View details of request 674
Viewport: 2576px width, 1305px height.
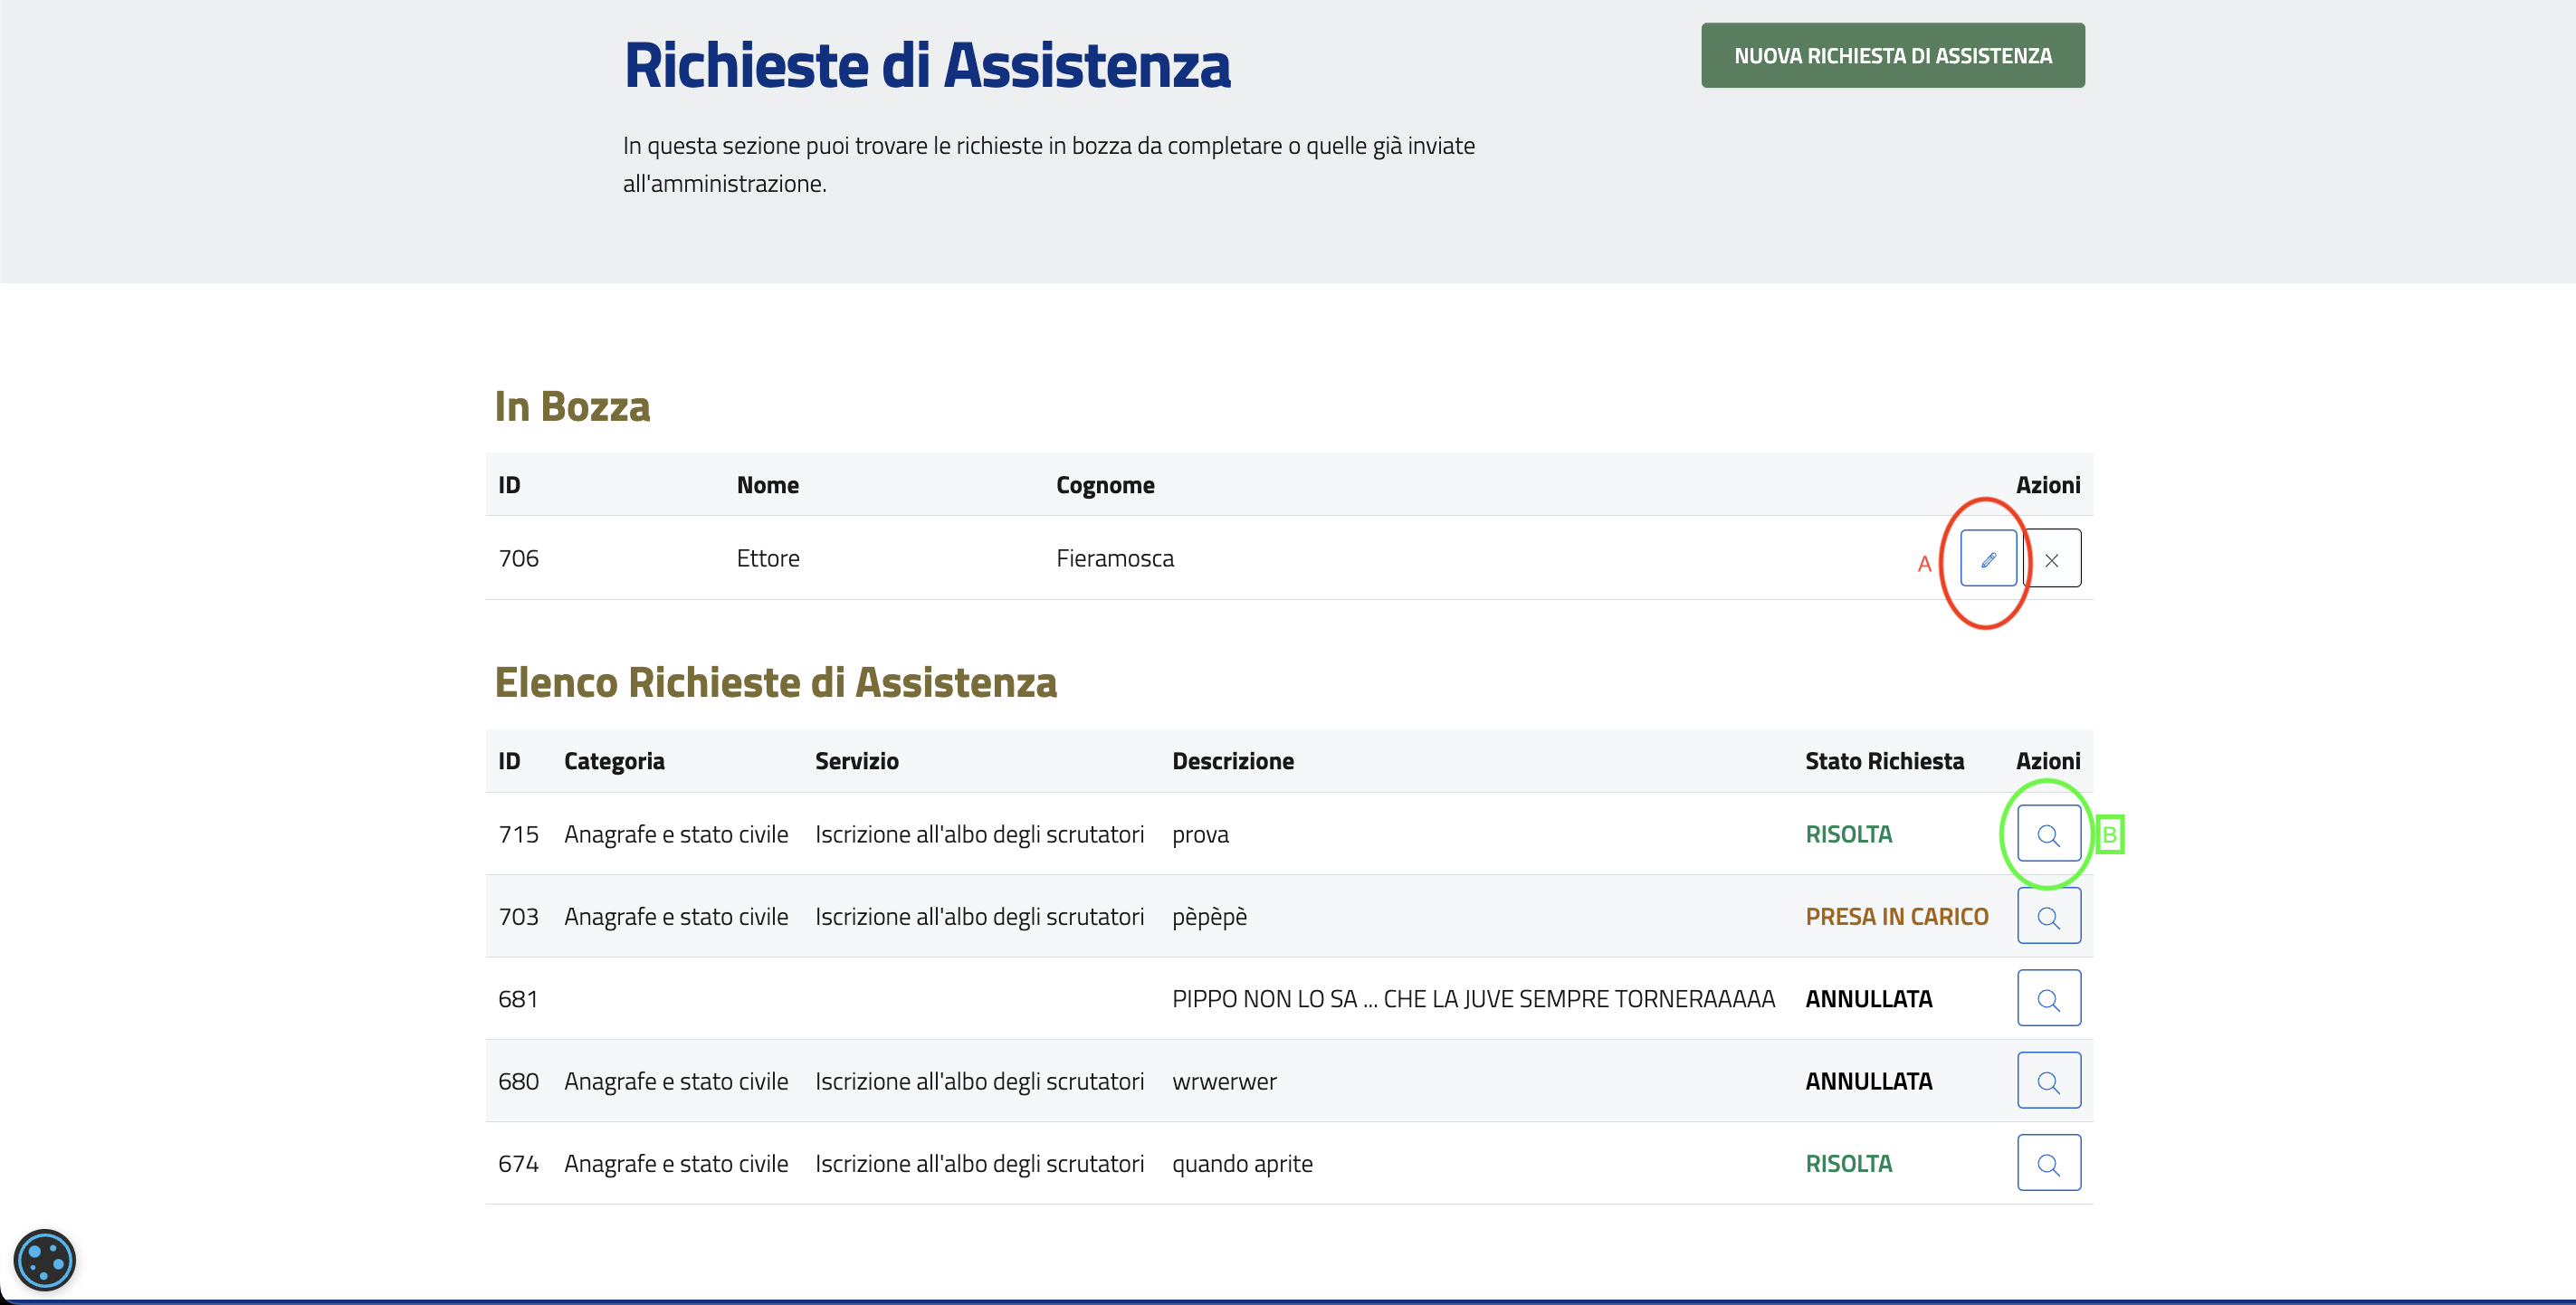(x=2048, y=1163)
